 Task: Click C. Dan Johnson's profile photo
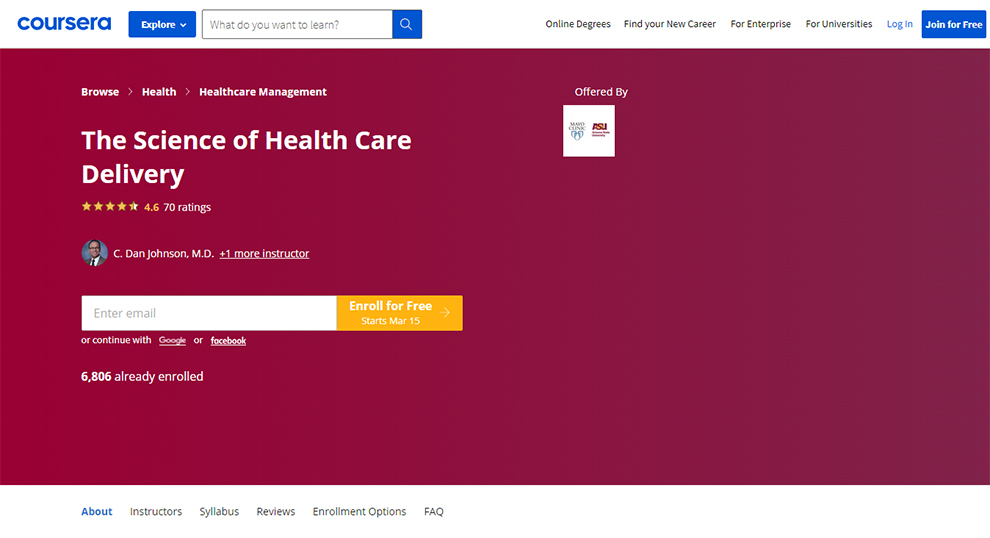[94, 253]
